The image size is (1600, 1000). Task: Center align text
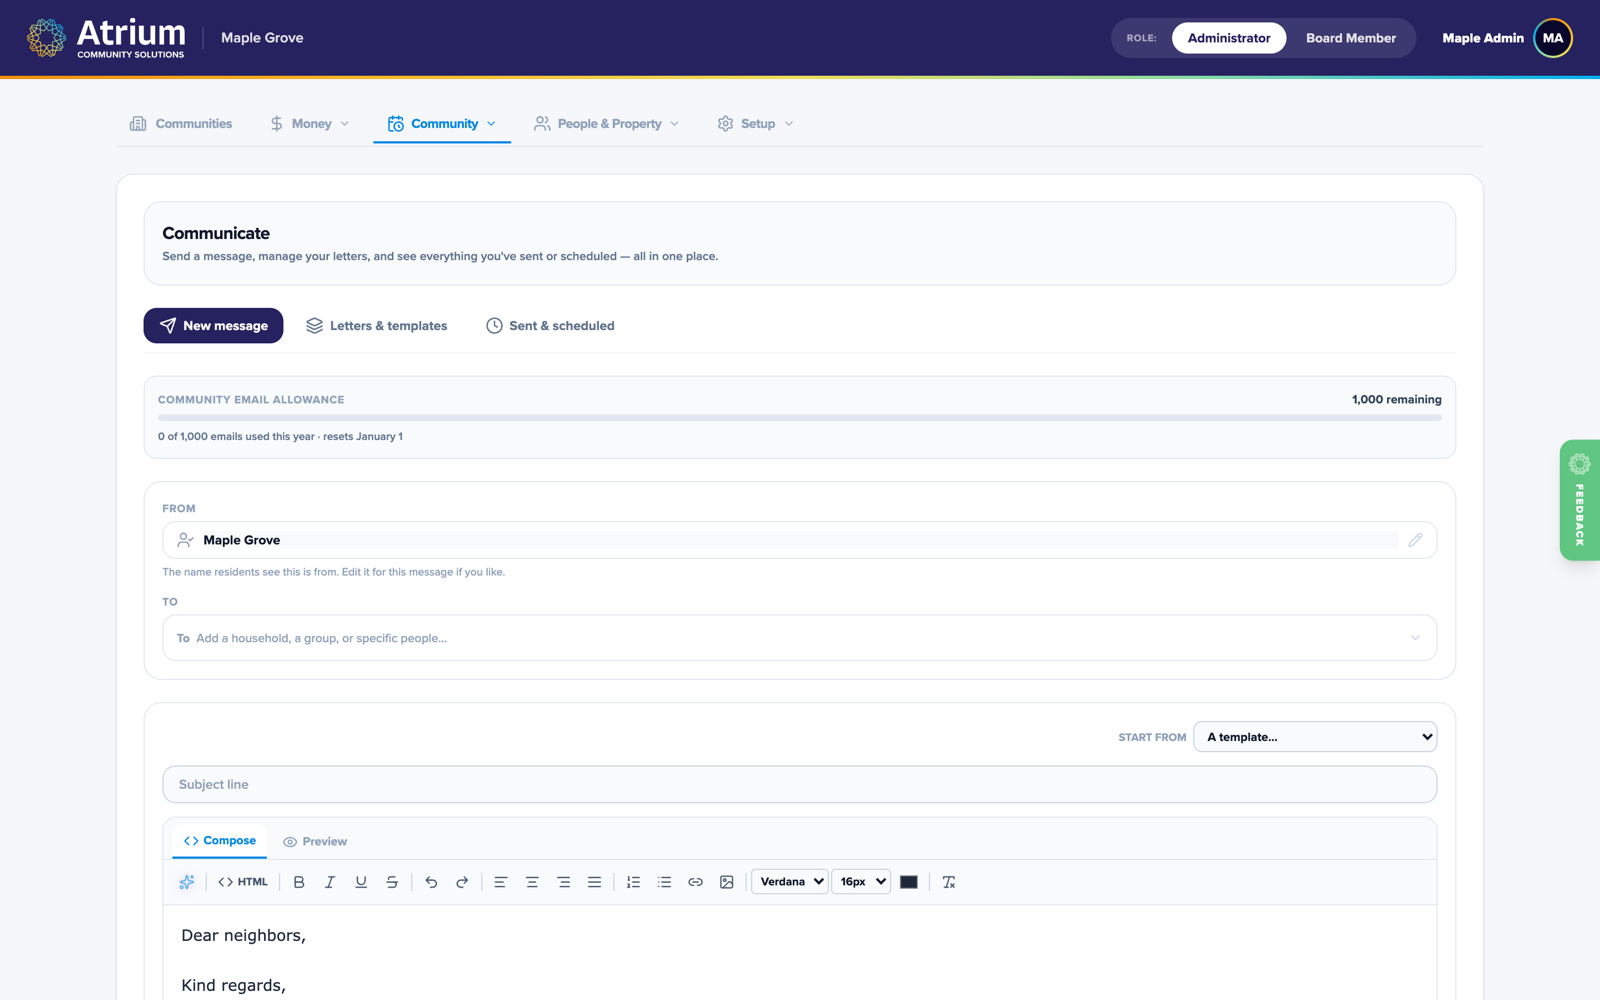click(532, 882)
